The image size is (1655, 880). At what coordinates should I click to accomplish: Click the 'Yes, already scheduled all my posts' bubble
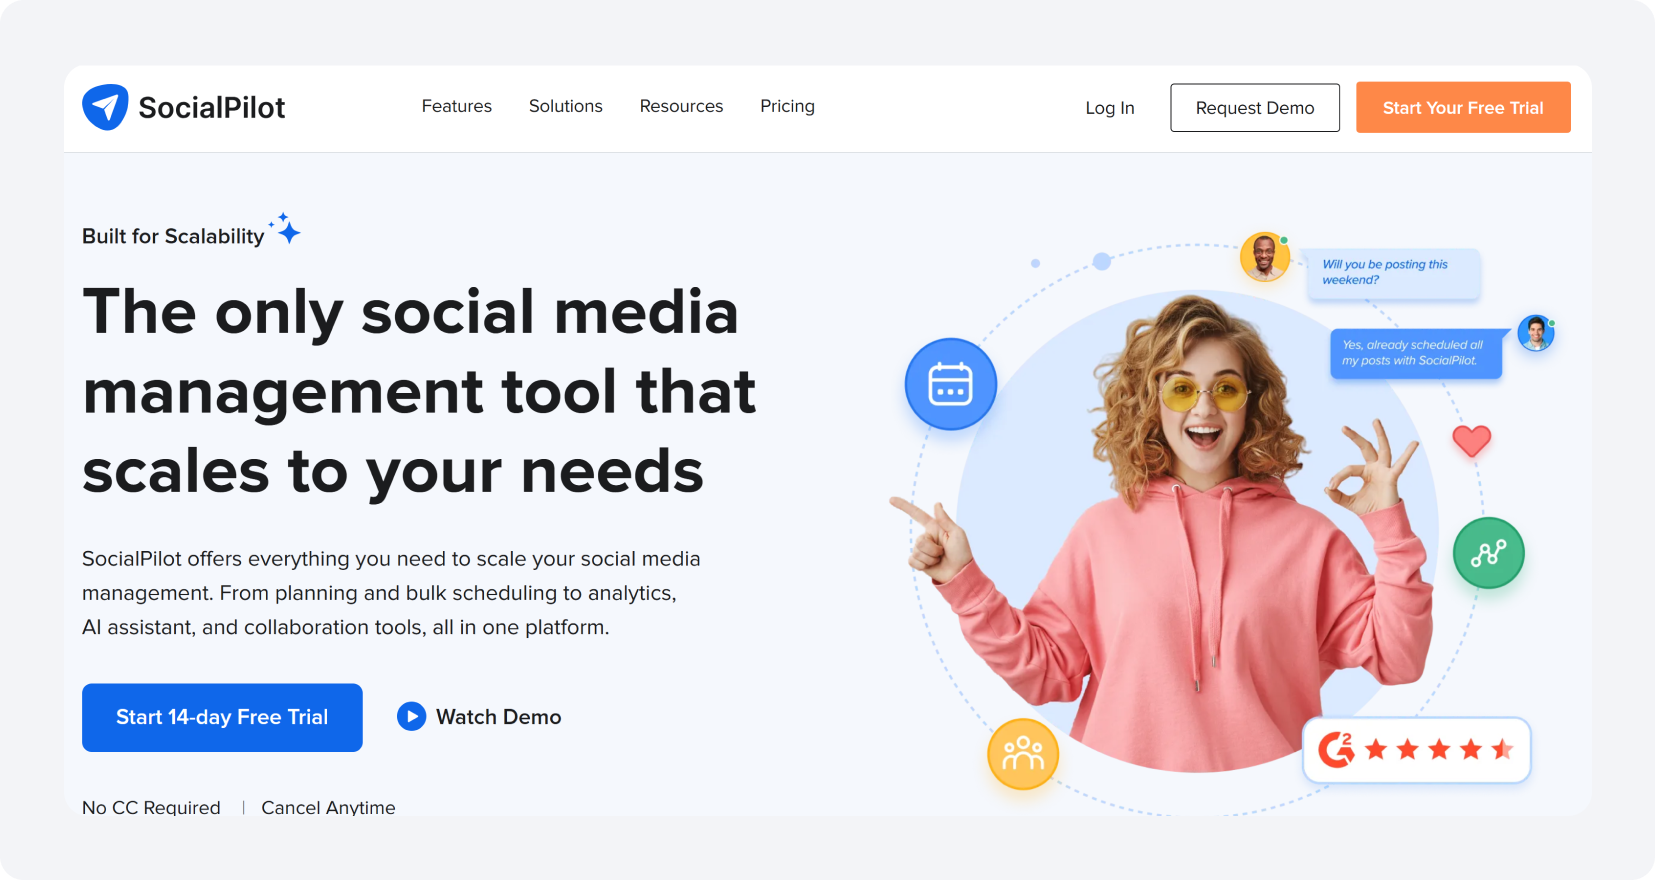coord(1416,354)
